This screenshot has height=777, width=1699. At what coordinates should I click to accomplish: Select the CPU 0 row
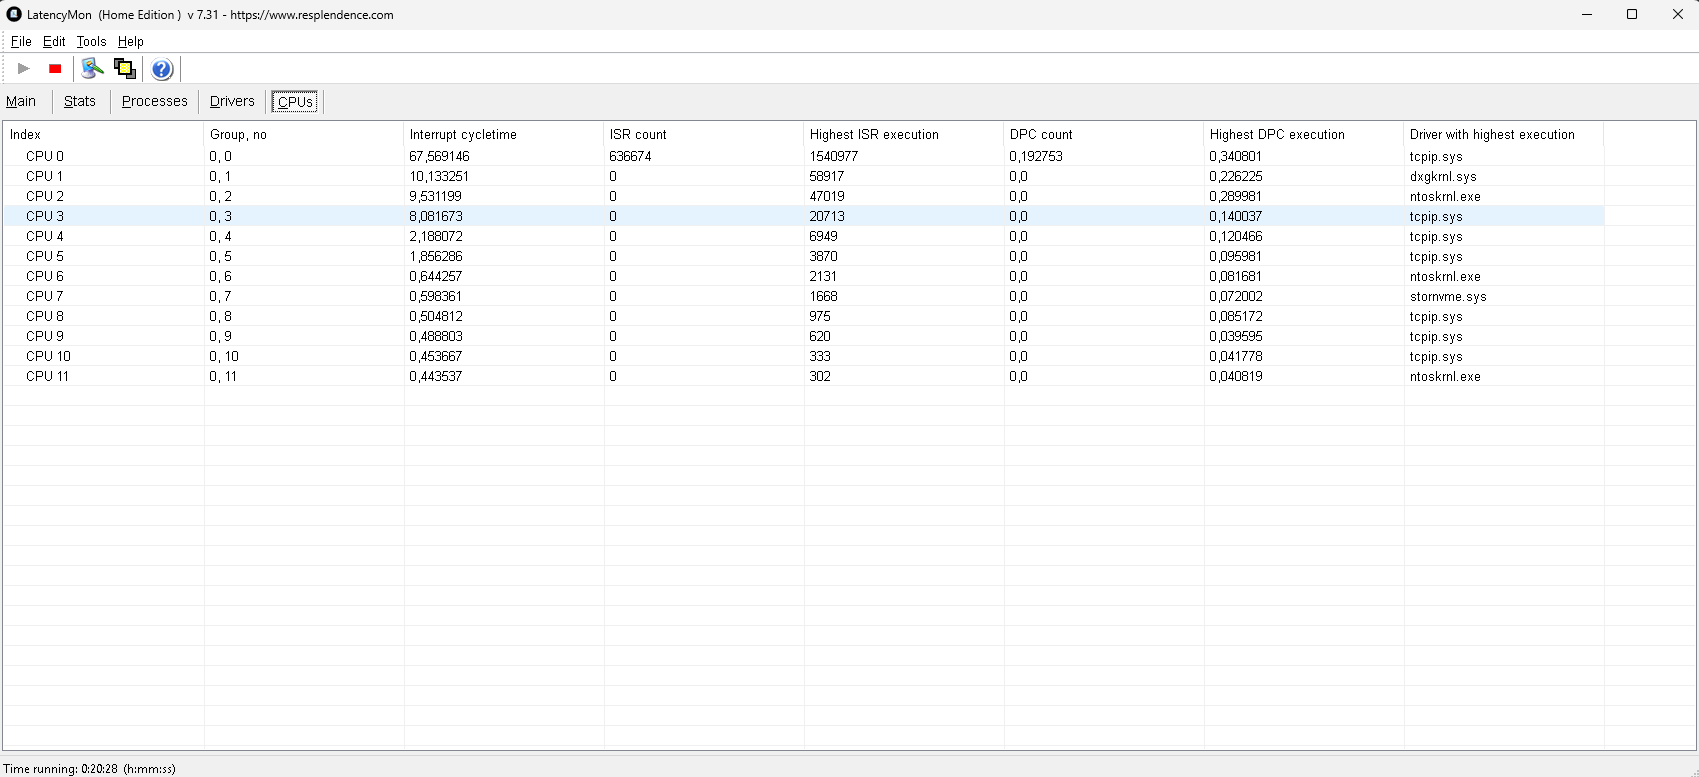point(804,156)
